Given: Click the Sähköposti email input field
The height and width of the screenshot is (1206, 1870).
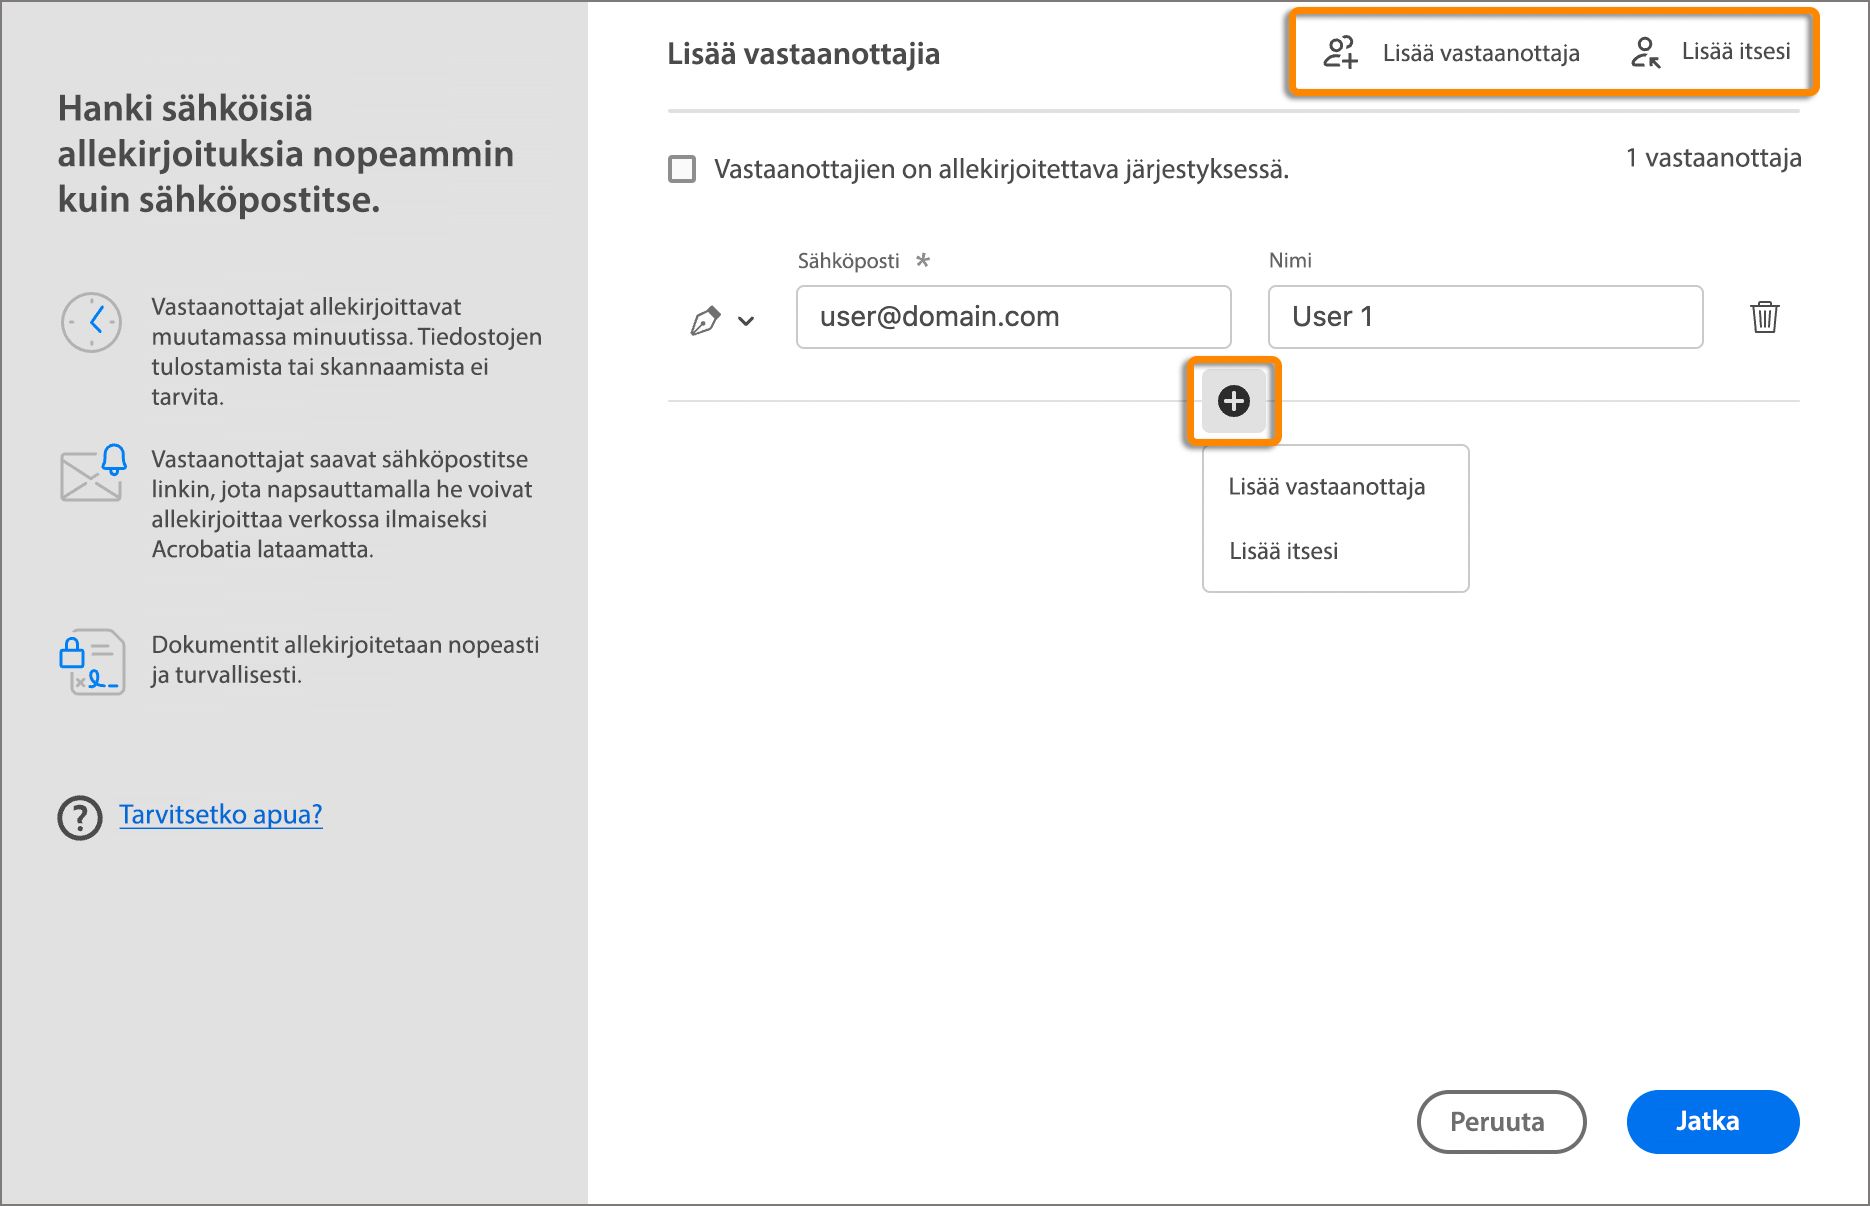Looking at the screenshot, I should tap(1012, 317).
